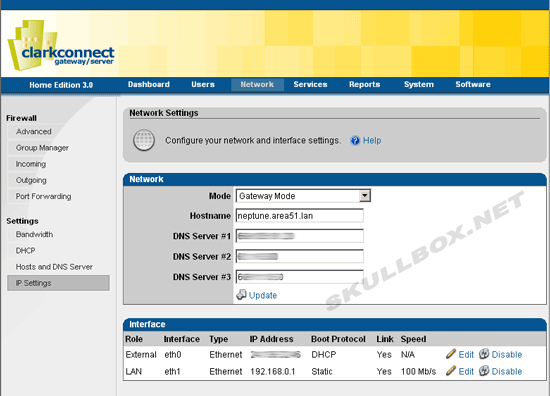
Task: Open the Advanced firewall page
Action: (x=34, y=132)
